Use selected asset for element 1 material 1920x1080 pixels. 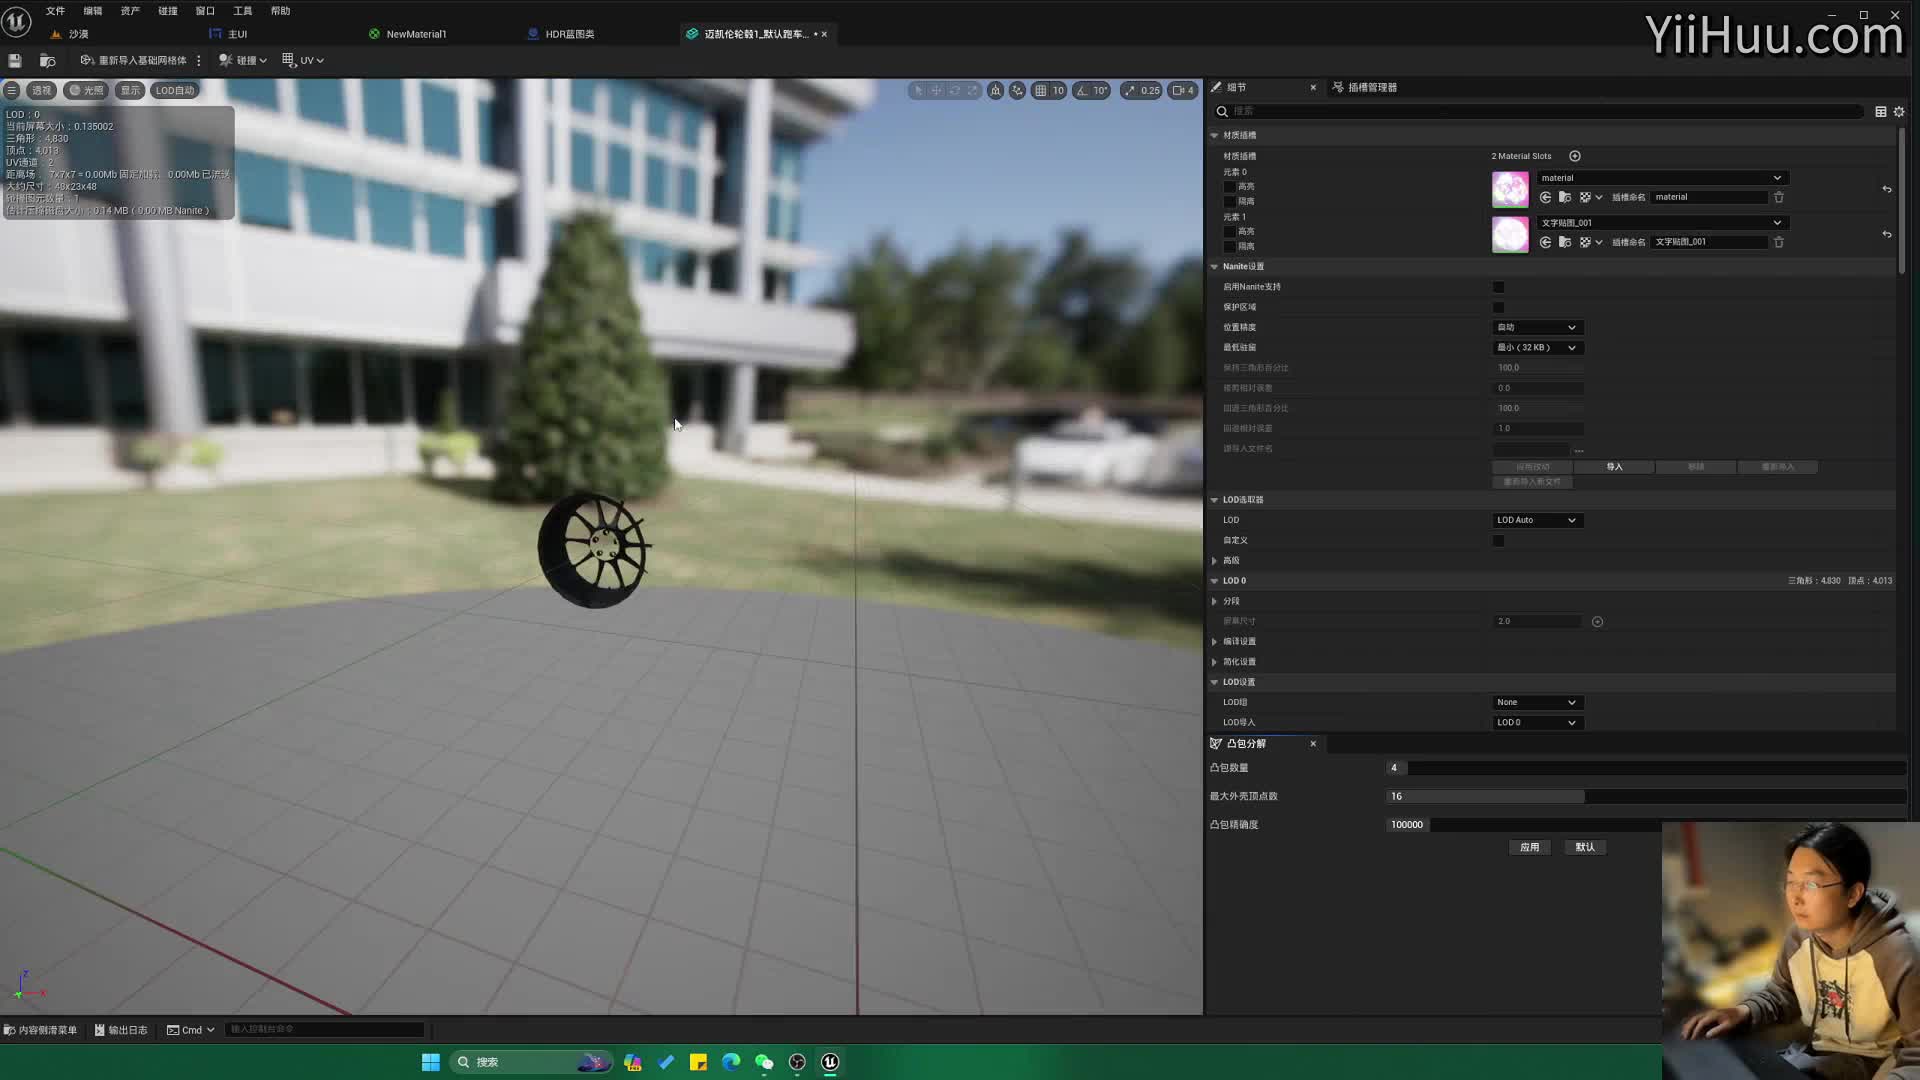[1546, 242]
